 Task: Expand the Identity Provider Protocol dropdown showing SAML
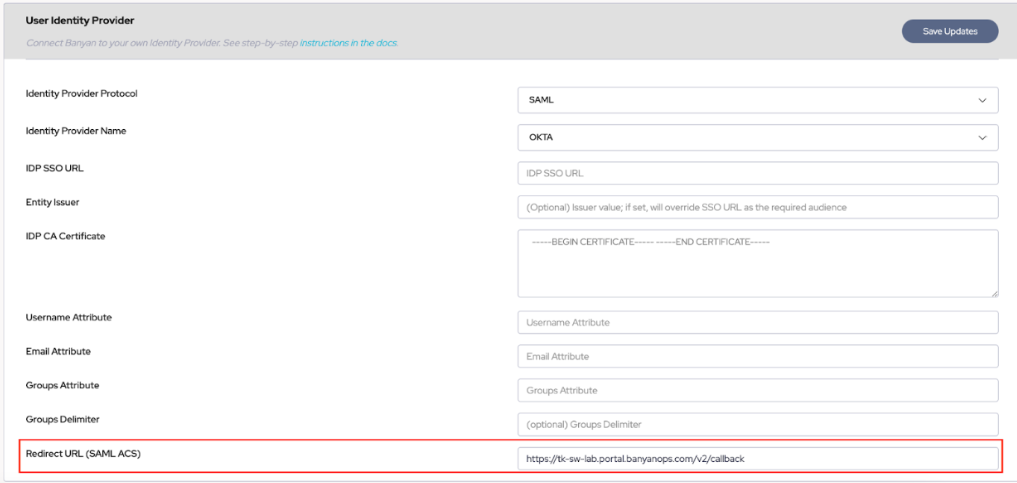(x=757, y=100)
